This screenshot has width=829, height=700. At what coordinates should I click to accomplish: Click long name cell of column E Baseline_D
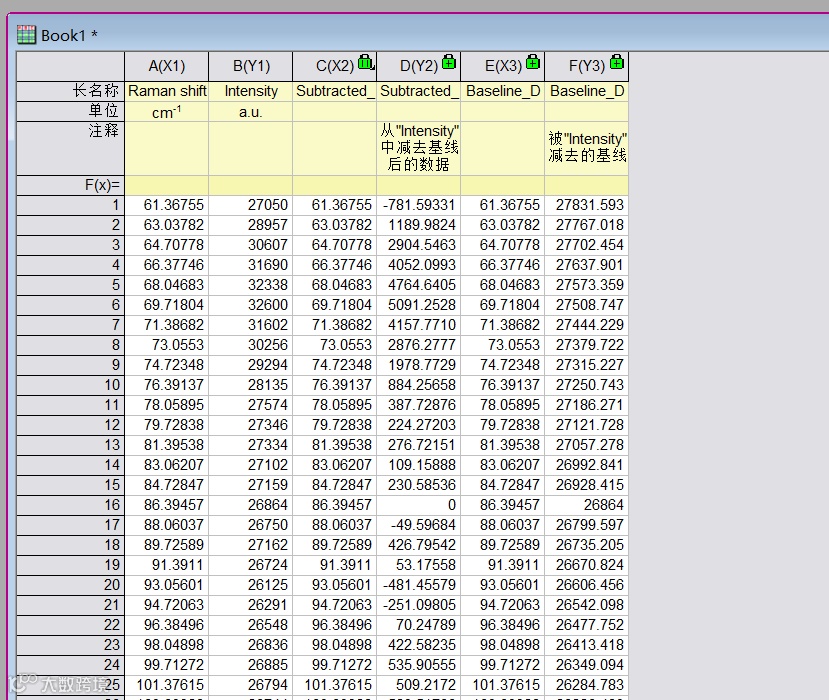503,91
